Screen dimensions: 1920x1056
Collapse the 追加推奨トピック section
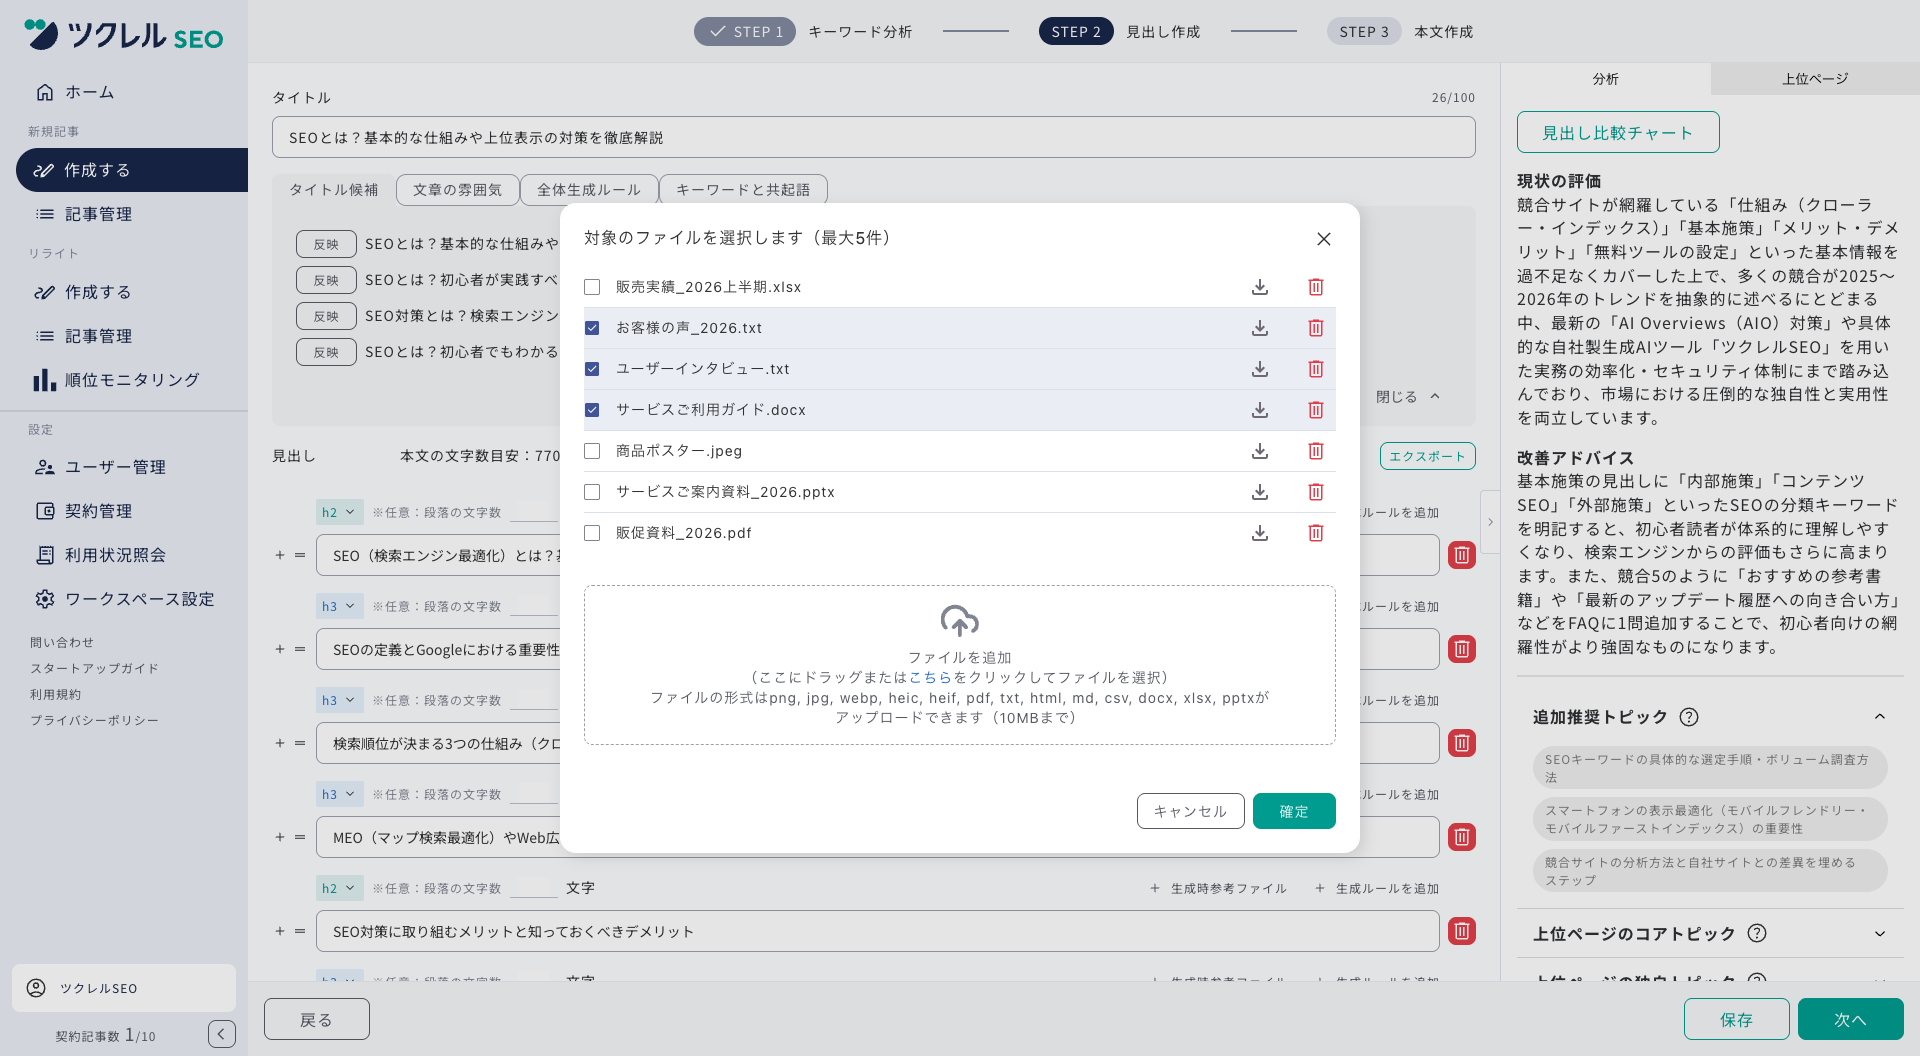(1880, 717)
